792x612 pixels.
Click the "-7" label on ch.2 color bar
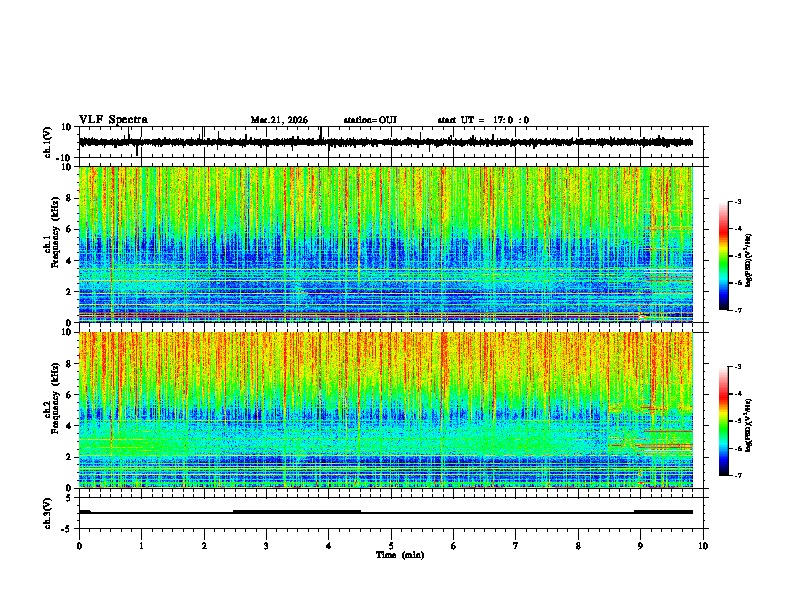(x=737, y=475)
